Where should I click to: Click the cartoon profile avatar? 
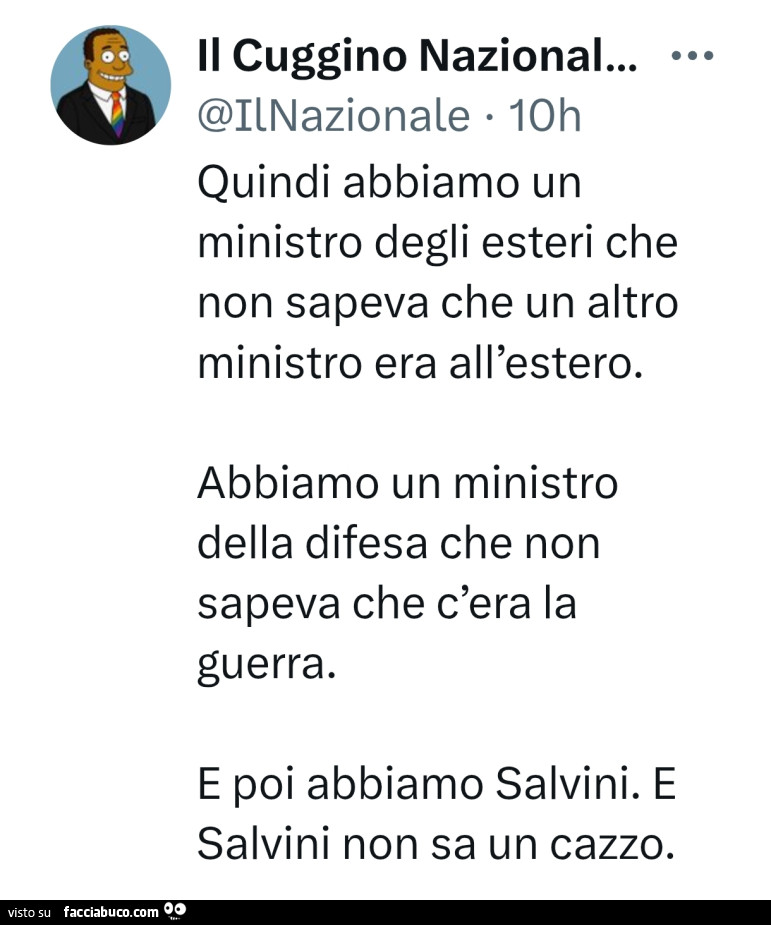pos(109,86)
